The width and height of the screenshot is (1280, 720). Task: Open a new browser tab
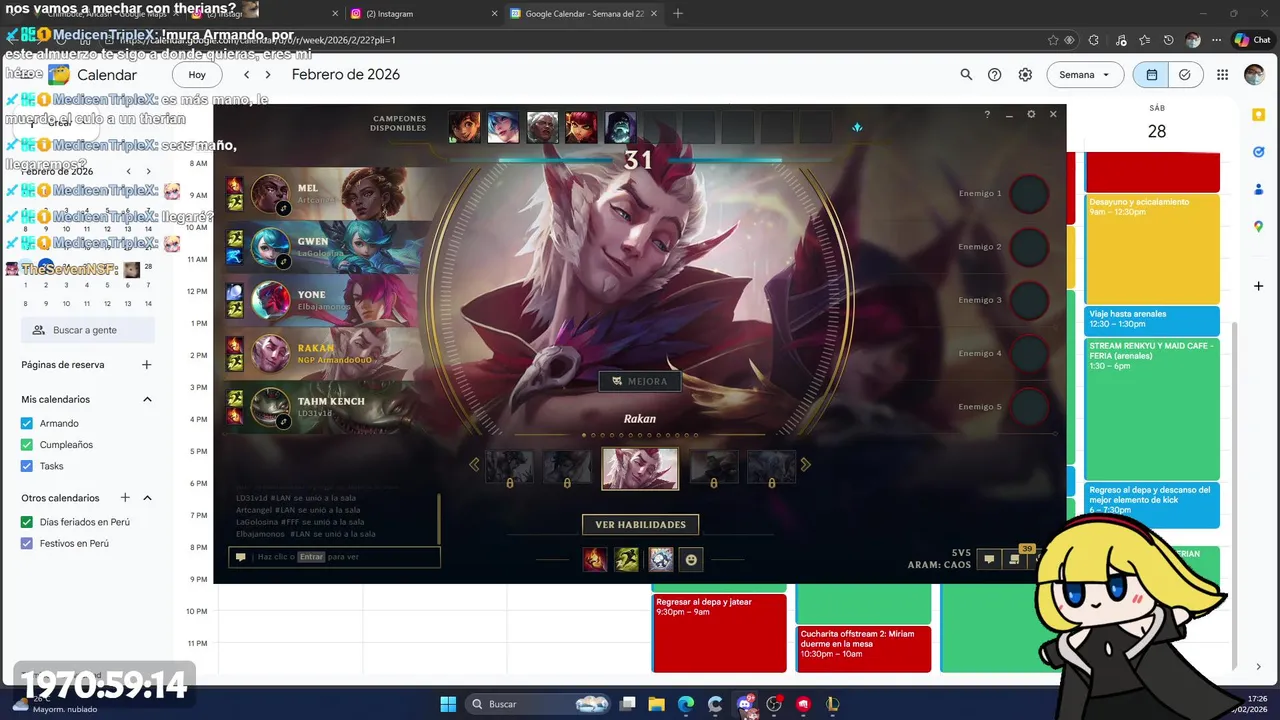(x=678, y=13)
